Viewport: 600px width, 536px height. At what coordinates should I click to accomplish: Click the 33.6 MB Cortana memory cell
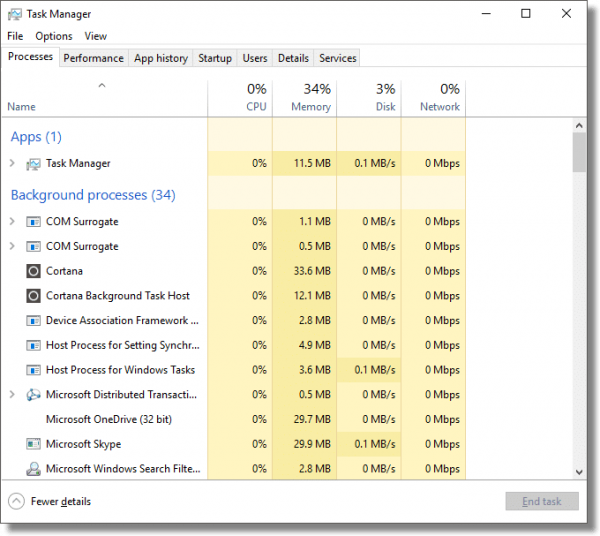click(305, 271)
